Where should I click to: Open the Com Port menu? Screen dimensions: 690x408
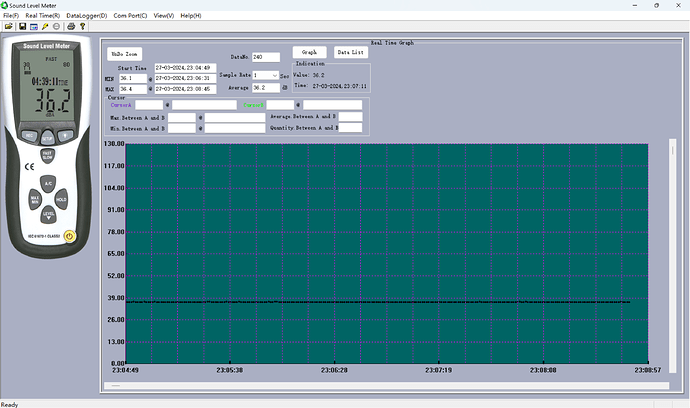[131, 16]
